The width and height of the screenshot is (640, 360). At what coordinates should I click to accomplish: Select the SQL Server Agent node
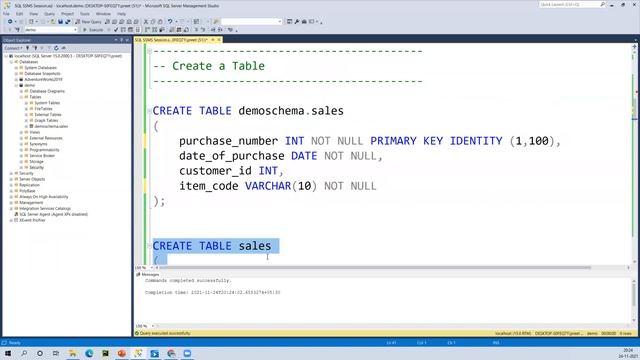click(53, 214)
